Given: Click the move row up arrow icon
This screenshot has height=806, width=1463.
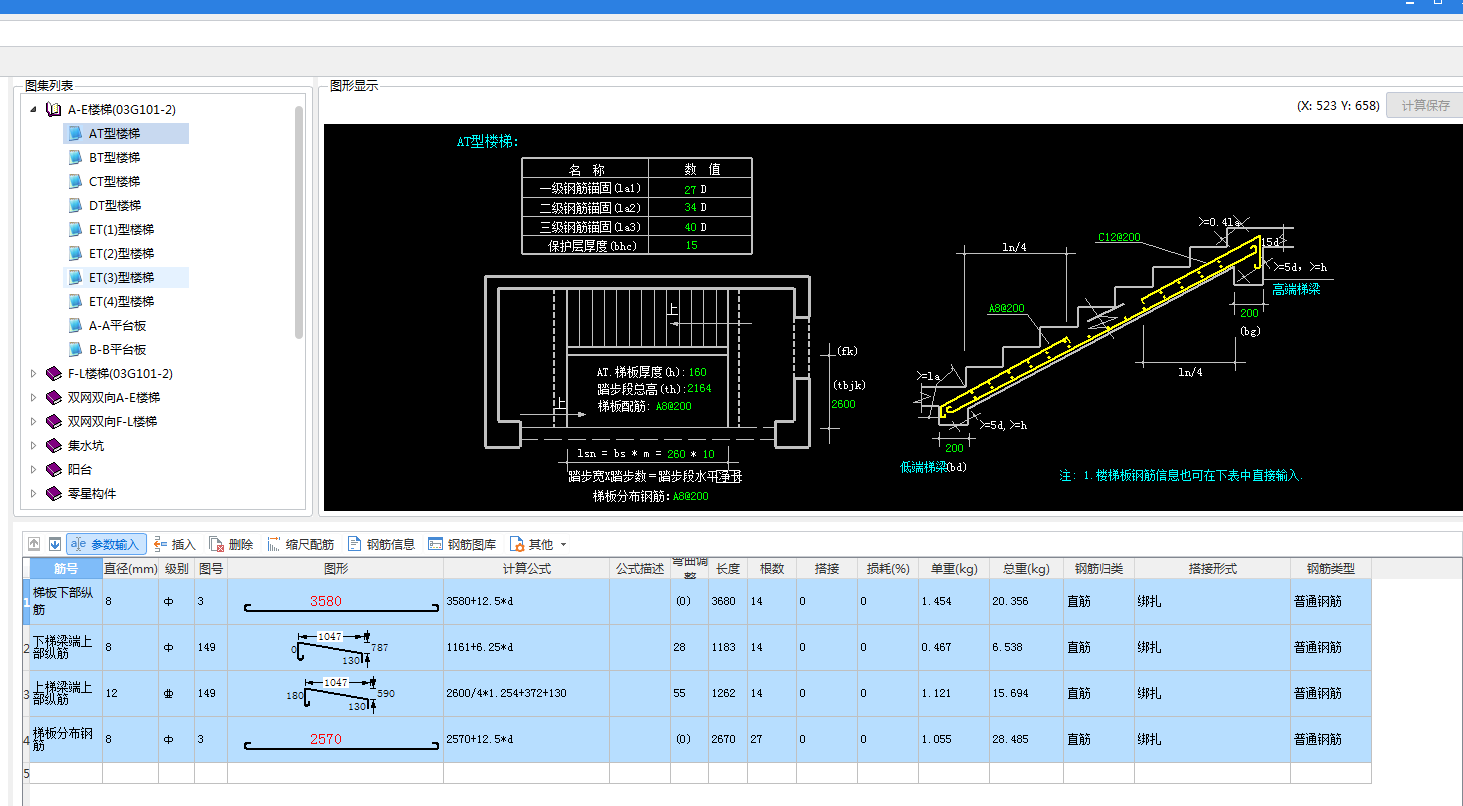Looking at the screenshot, I should click(34, 544).
